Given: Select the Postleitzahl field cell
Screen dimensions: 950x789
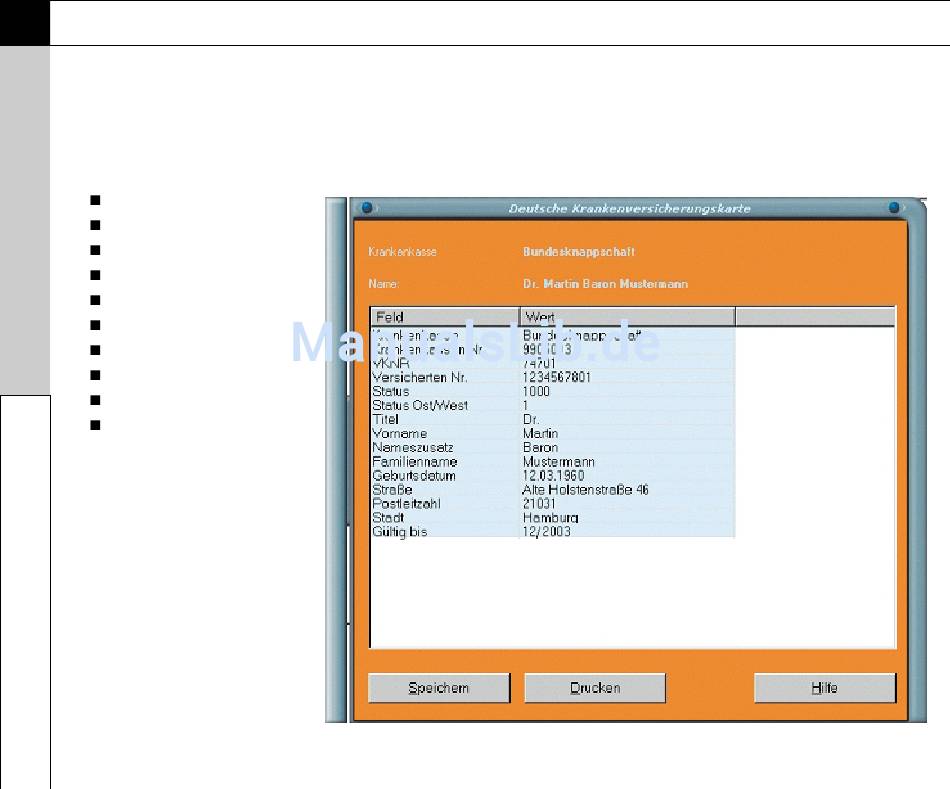Looking at the screenshot, I should (407, 504).
